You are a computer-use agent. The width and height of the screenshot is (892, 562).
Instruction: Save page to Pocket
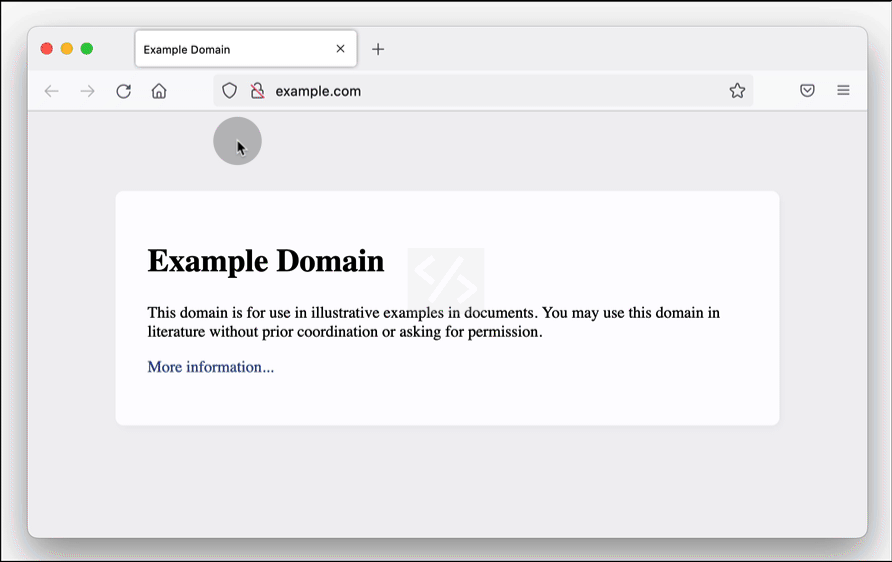click(807, 90)
